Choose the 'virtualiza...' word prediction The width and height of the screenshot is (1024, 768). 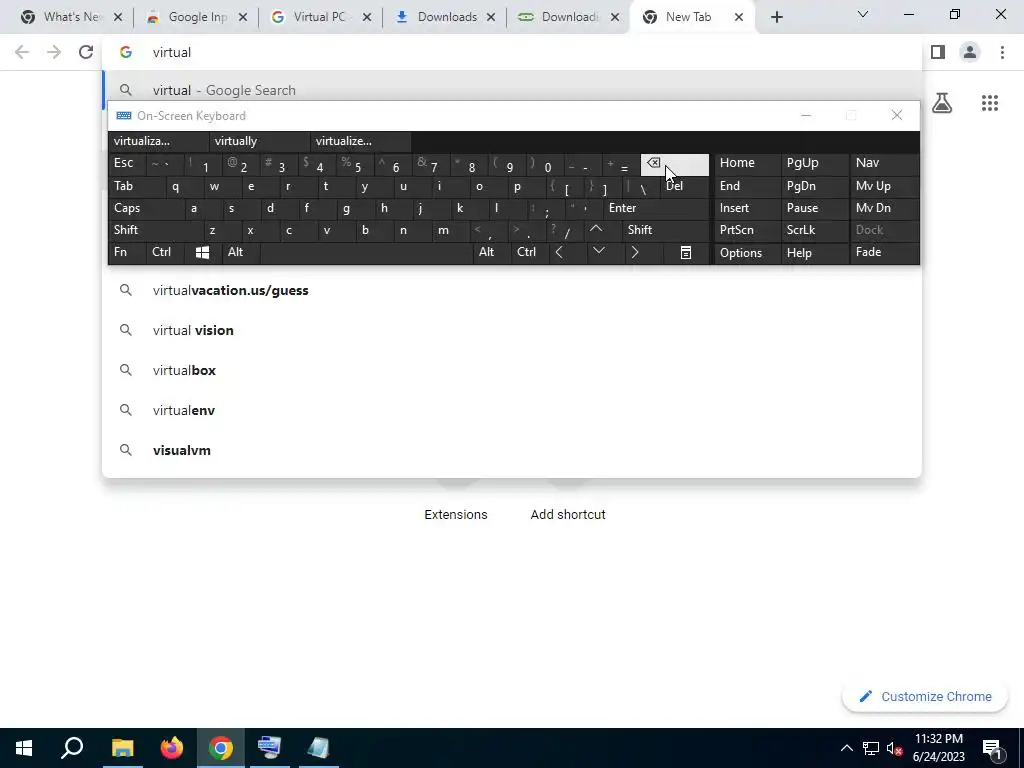(159, 141)
